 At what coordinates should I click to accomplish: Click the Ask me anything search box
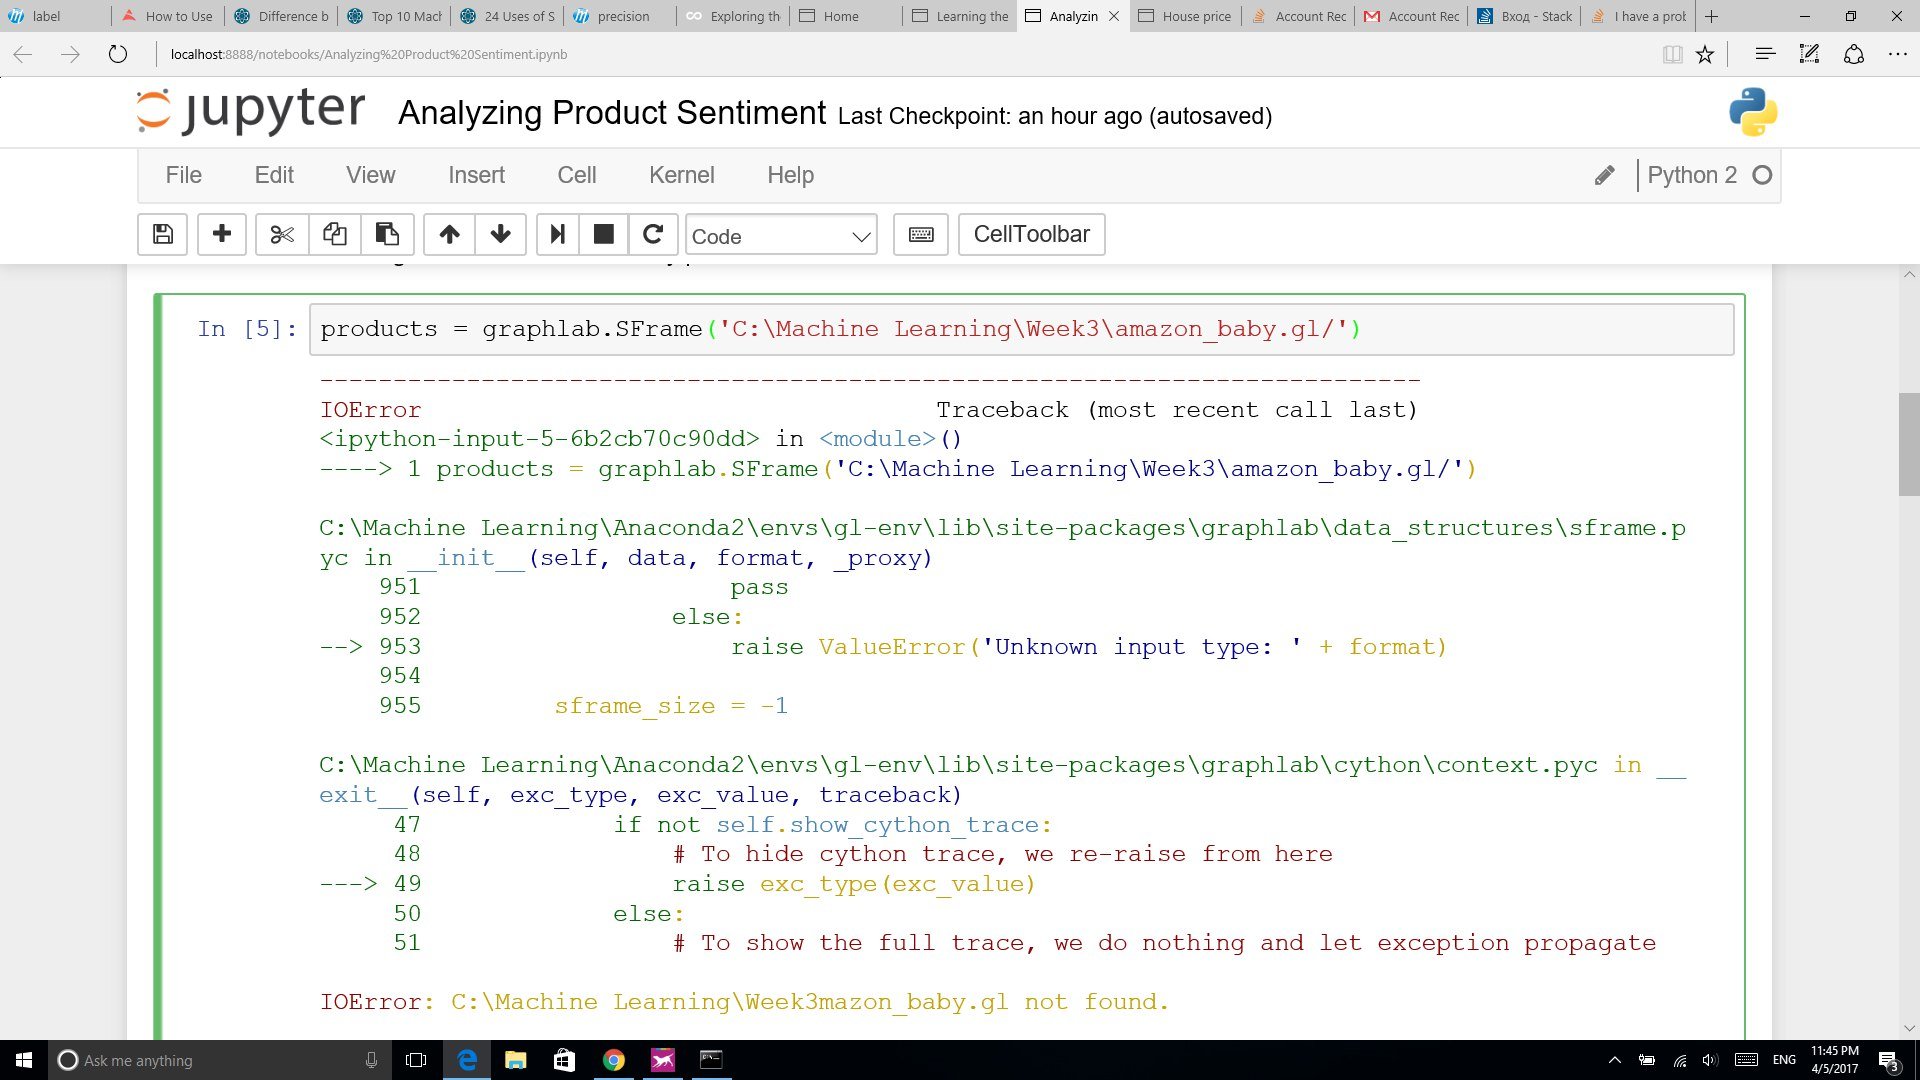pos(220,1060)
